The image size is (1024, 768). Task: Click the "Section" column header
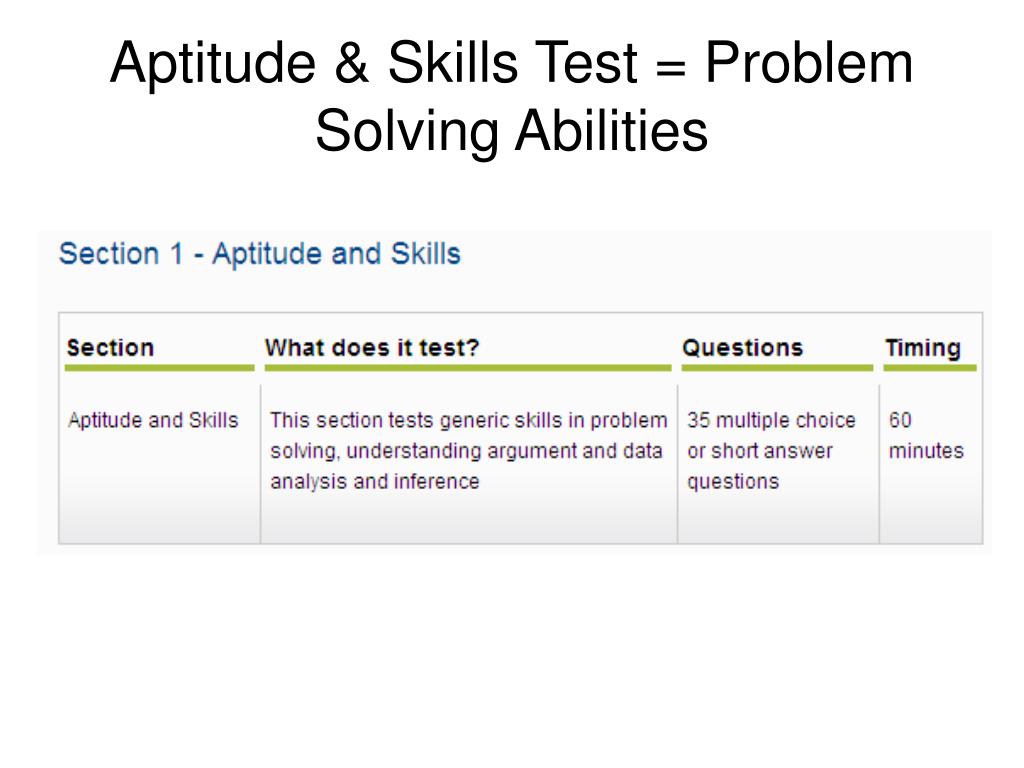point(110,348)
